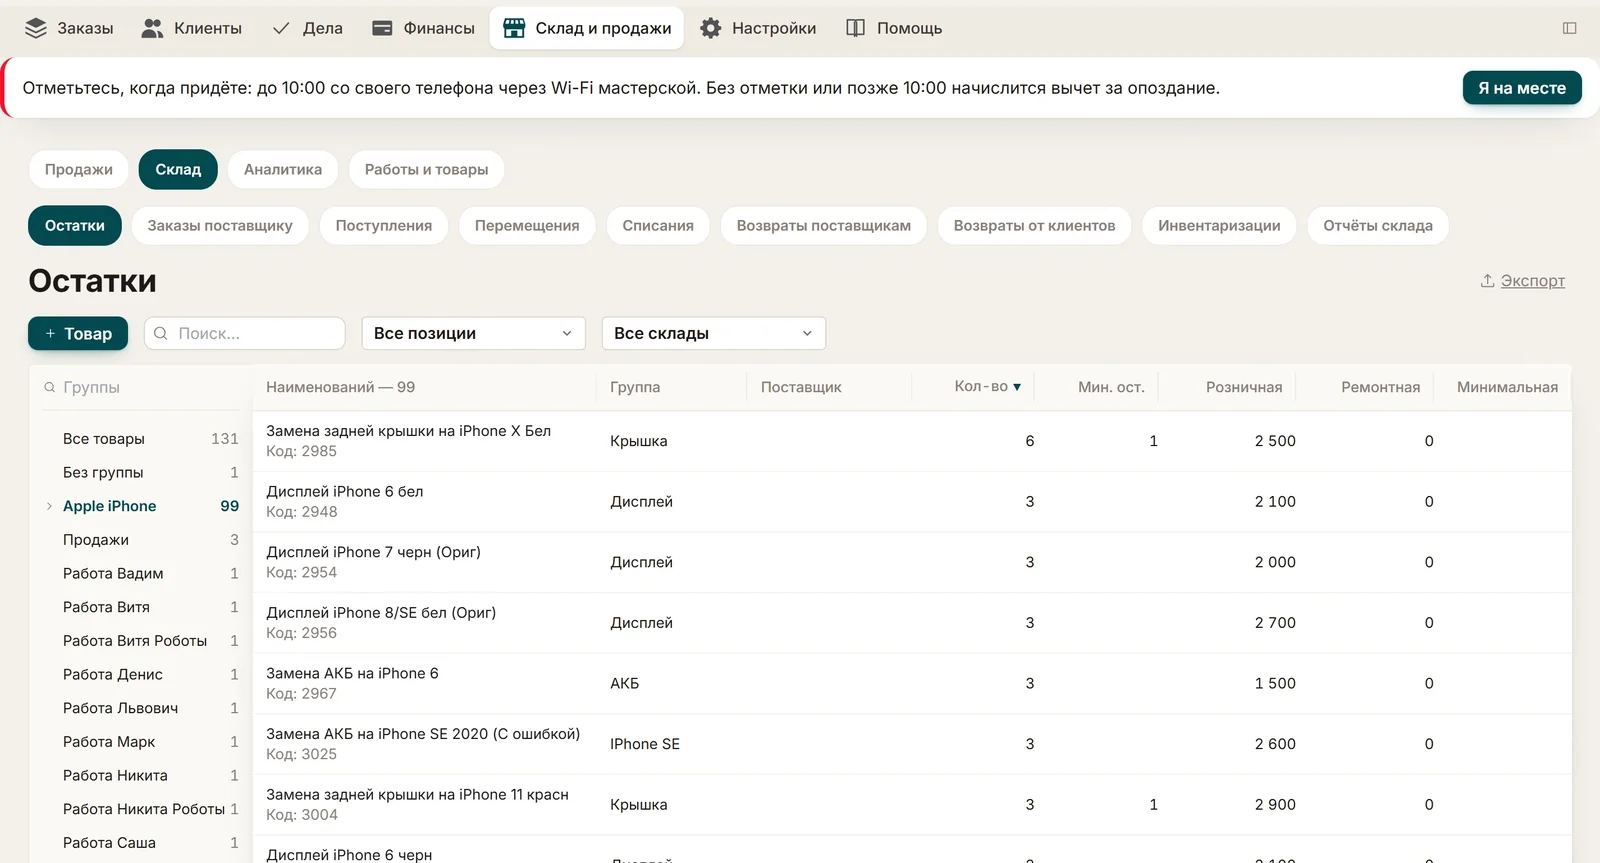Sort by Кол-во column arrow
1600x863 pixels.
point(1017,387)
